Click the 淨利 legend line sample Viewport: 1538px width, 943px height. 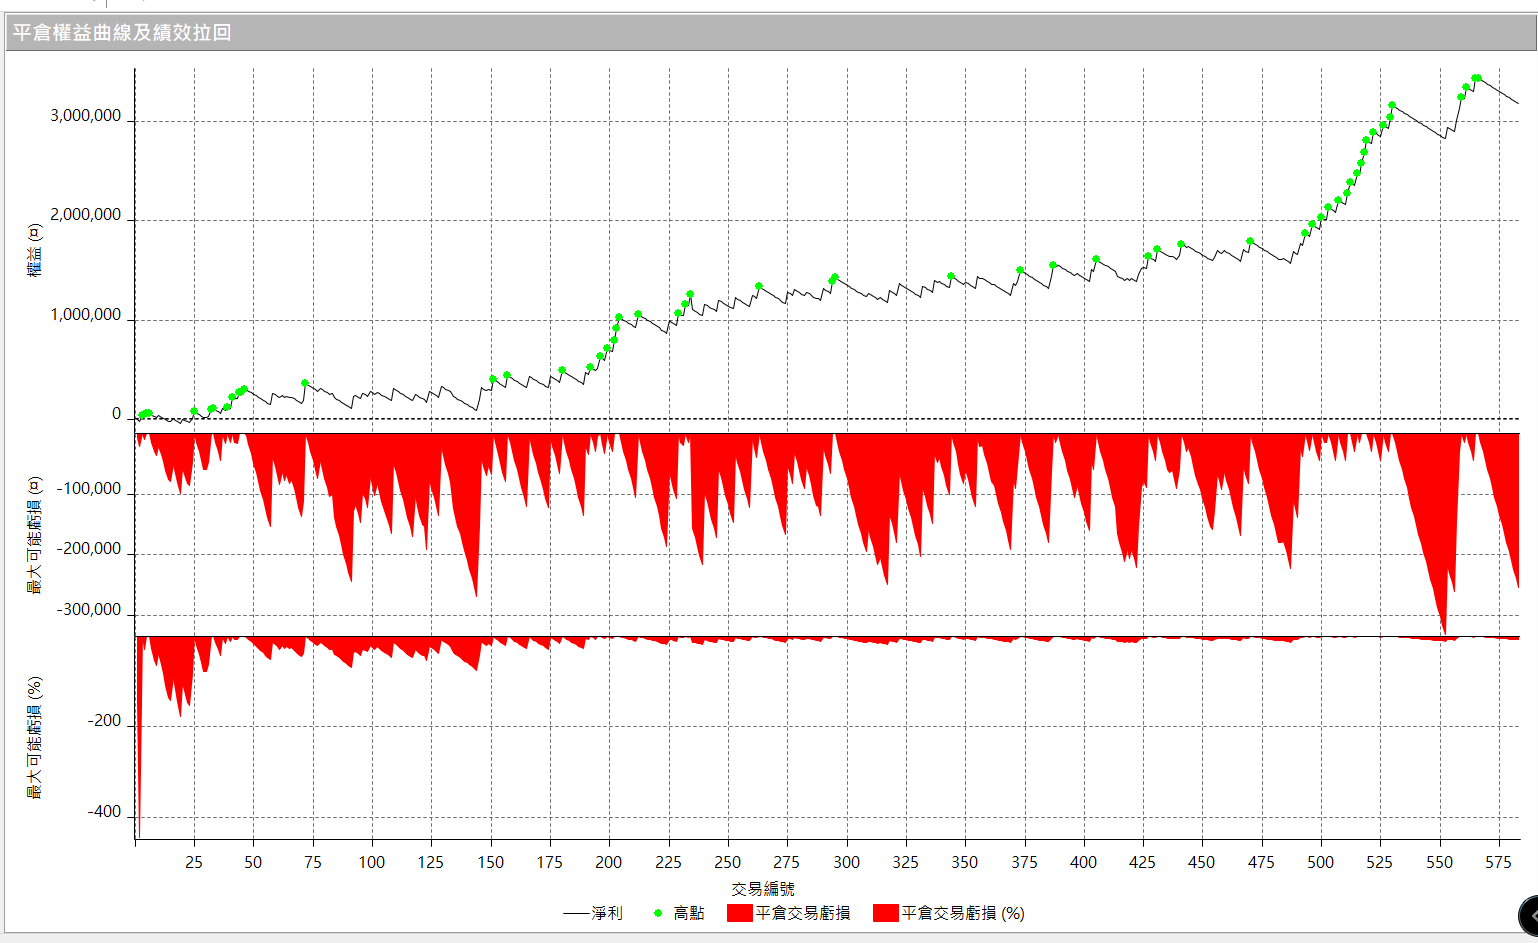(576, 913)
